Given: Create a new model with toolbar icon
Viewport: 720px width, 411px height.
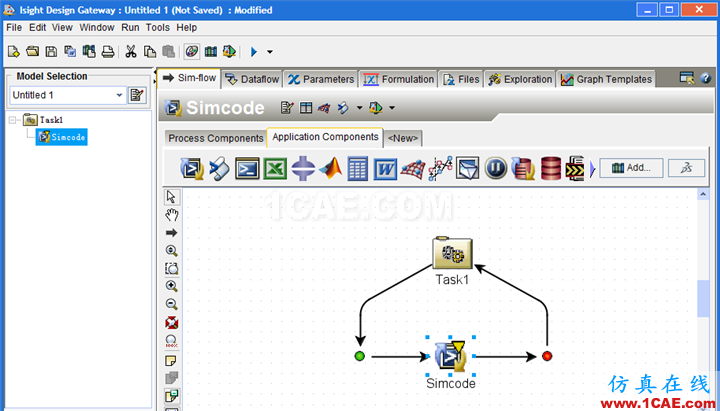Looking at the screenshot, I should 13,51.
